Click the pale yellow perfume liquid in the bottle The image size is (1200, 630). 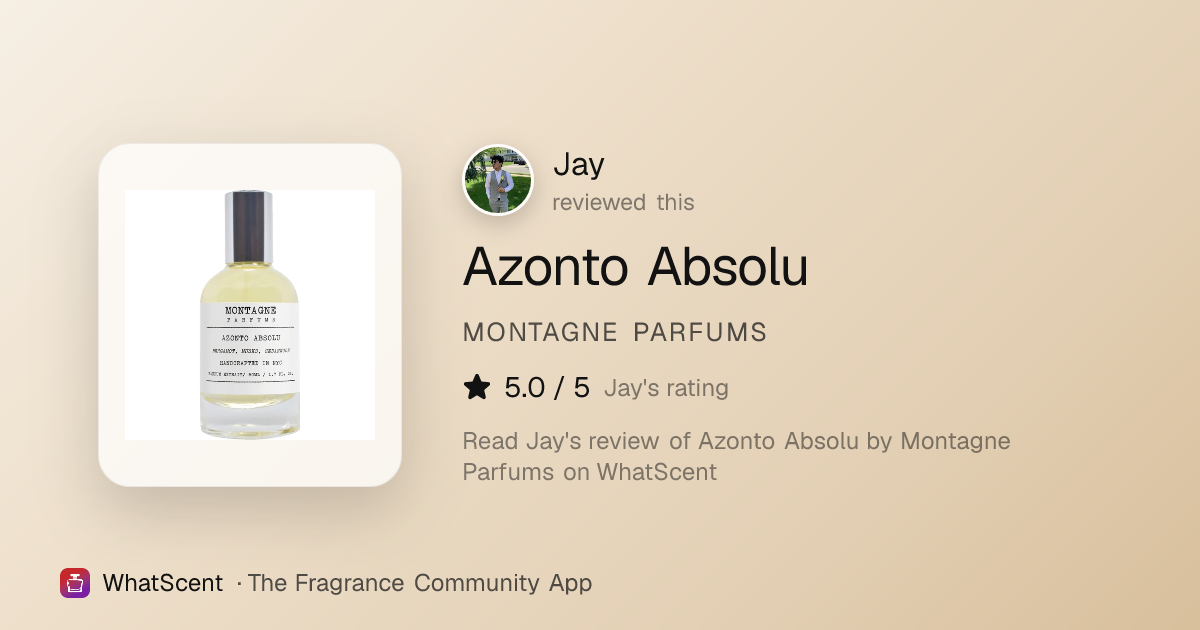pyautogui.click(x=249, y=285)
